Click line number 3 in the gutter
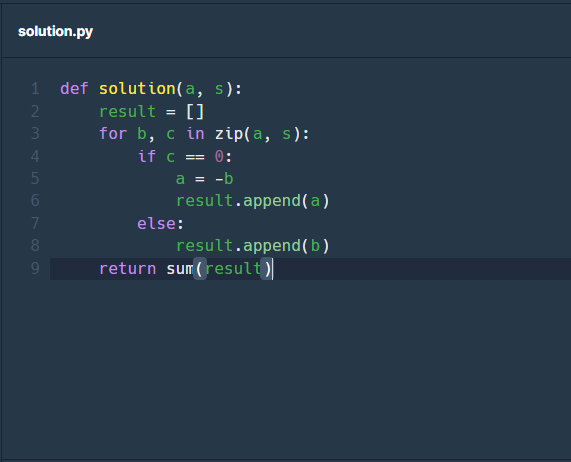This screenshot has width=571, height=462. tap(35, 134)
